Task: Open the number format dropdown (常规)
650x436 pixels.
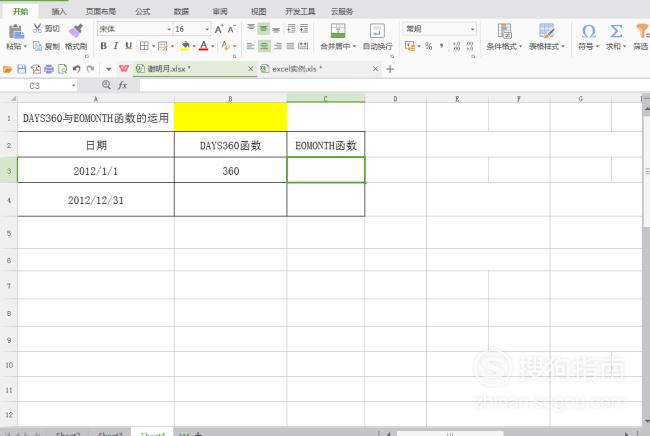Action: pos(472,29)
